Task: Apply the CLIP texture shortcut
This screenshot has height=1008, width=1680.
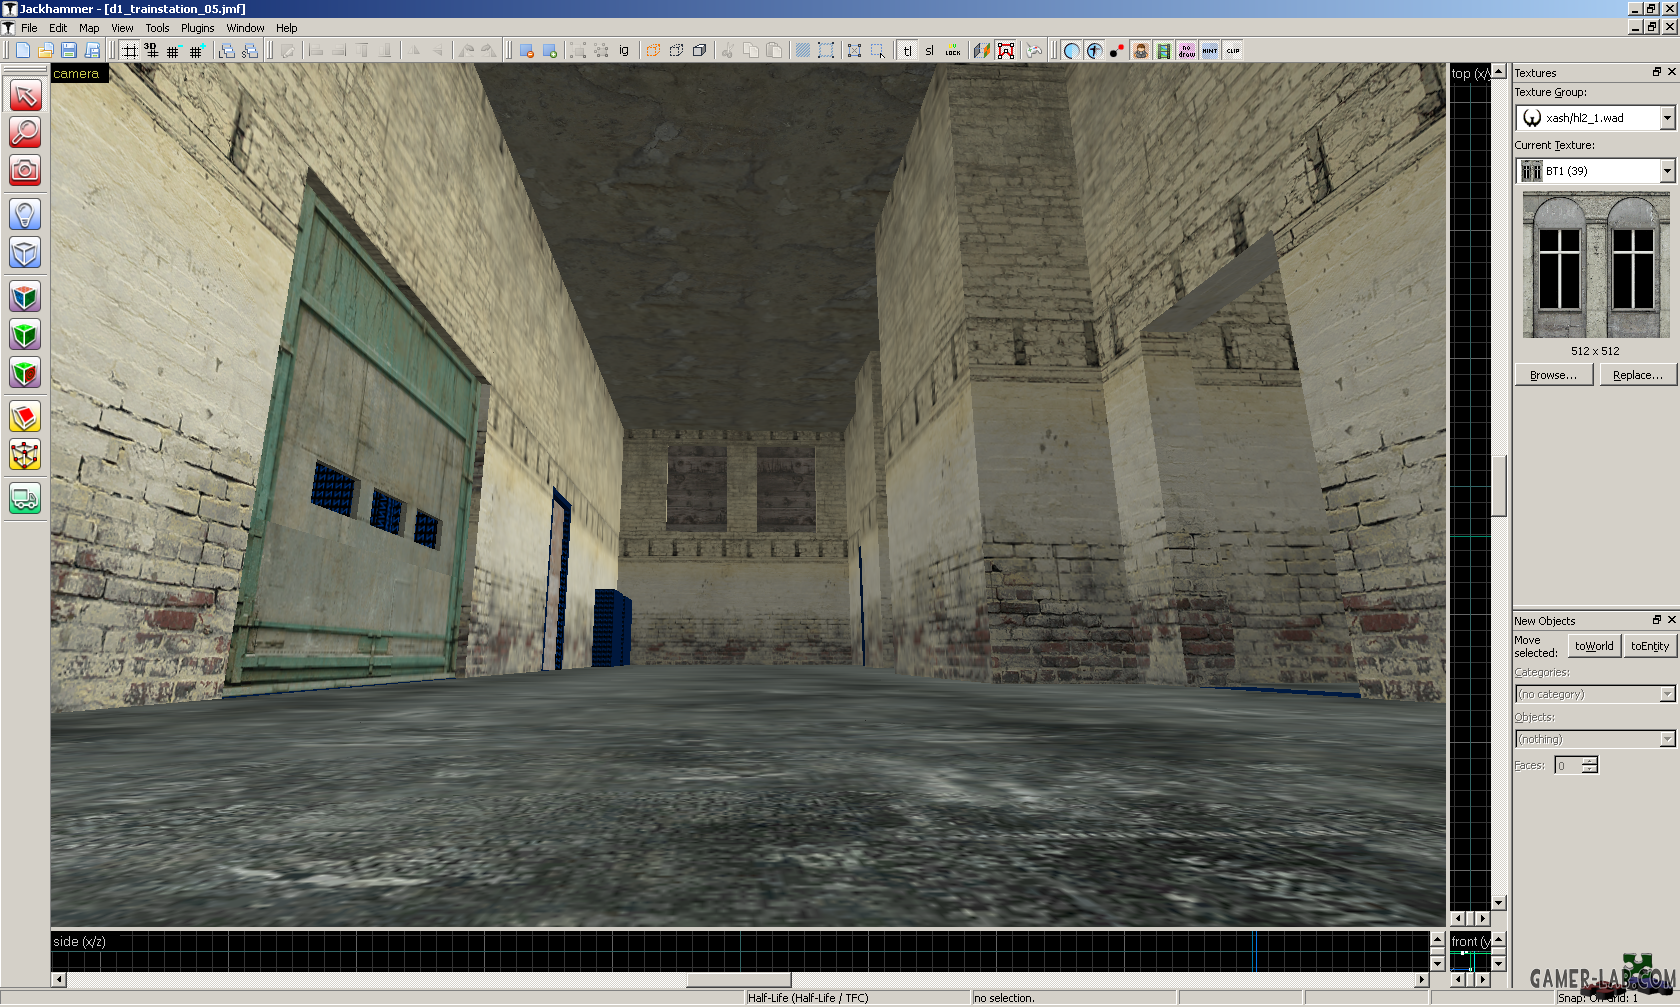Action: coord(1233,50)
